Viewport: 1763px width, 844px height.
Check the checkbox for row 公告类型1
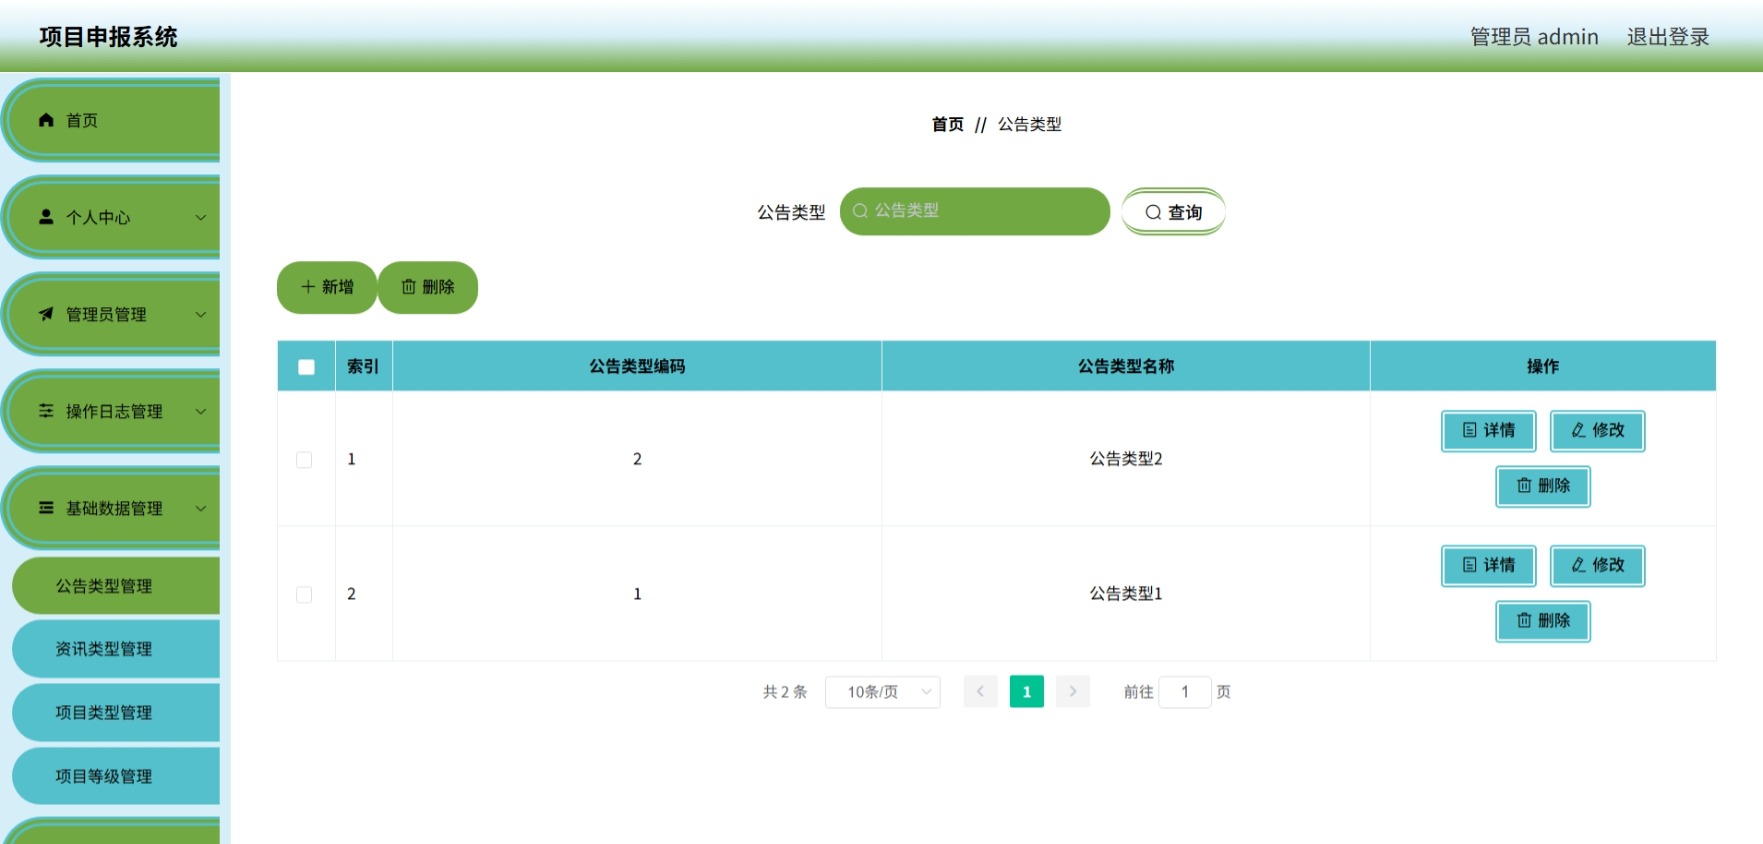click(x=304, y=594)
